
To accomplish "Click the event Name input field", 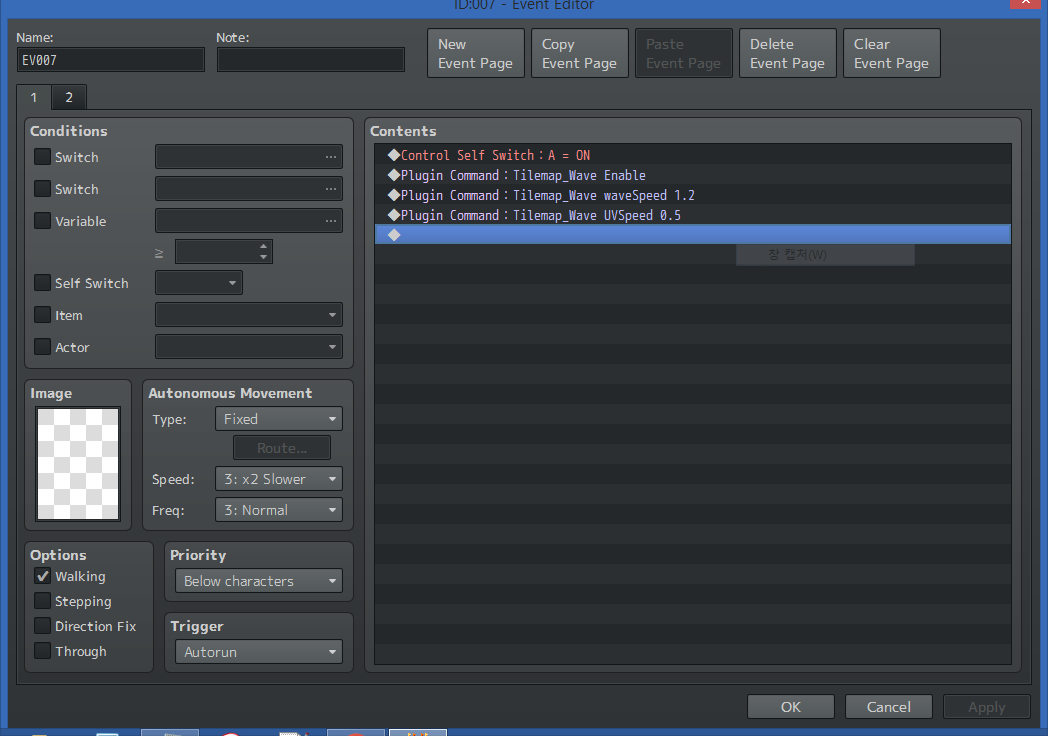I will (110, 60).
